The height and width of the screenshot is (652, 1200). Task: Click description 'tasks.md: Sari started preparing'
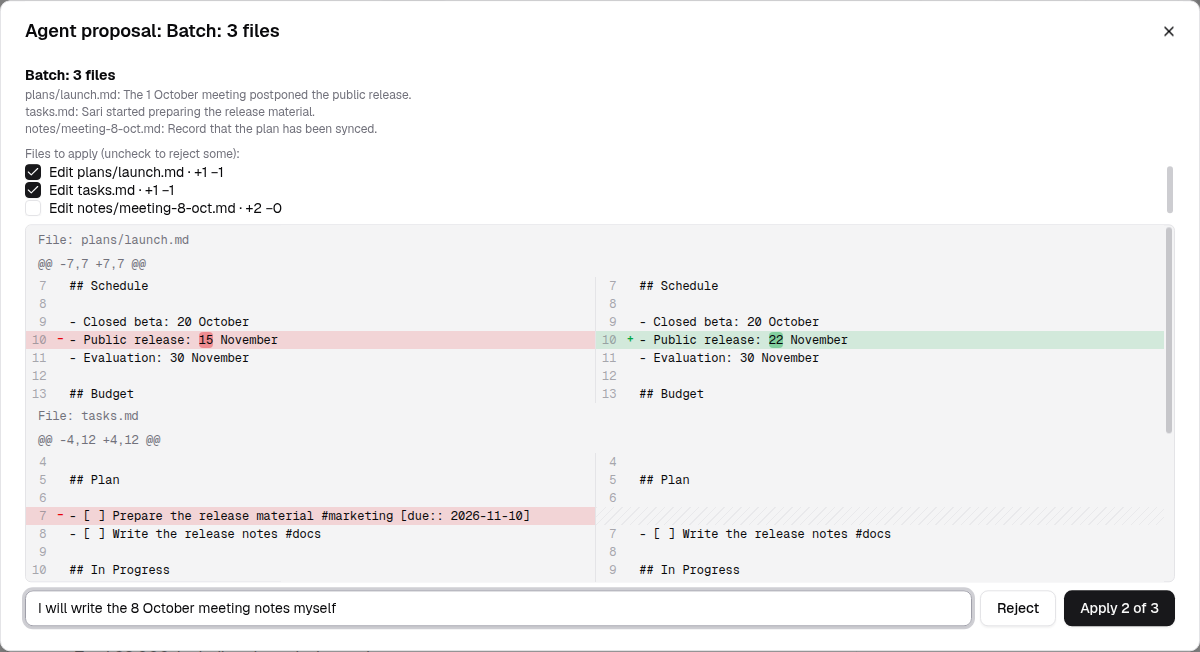[170, 112]
